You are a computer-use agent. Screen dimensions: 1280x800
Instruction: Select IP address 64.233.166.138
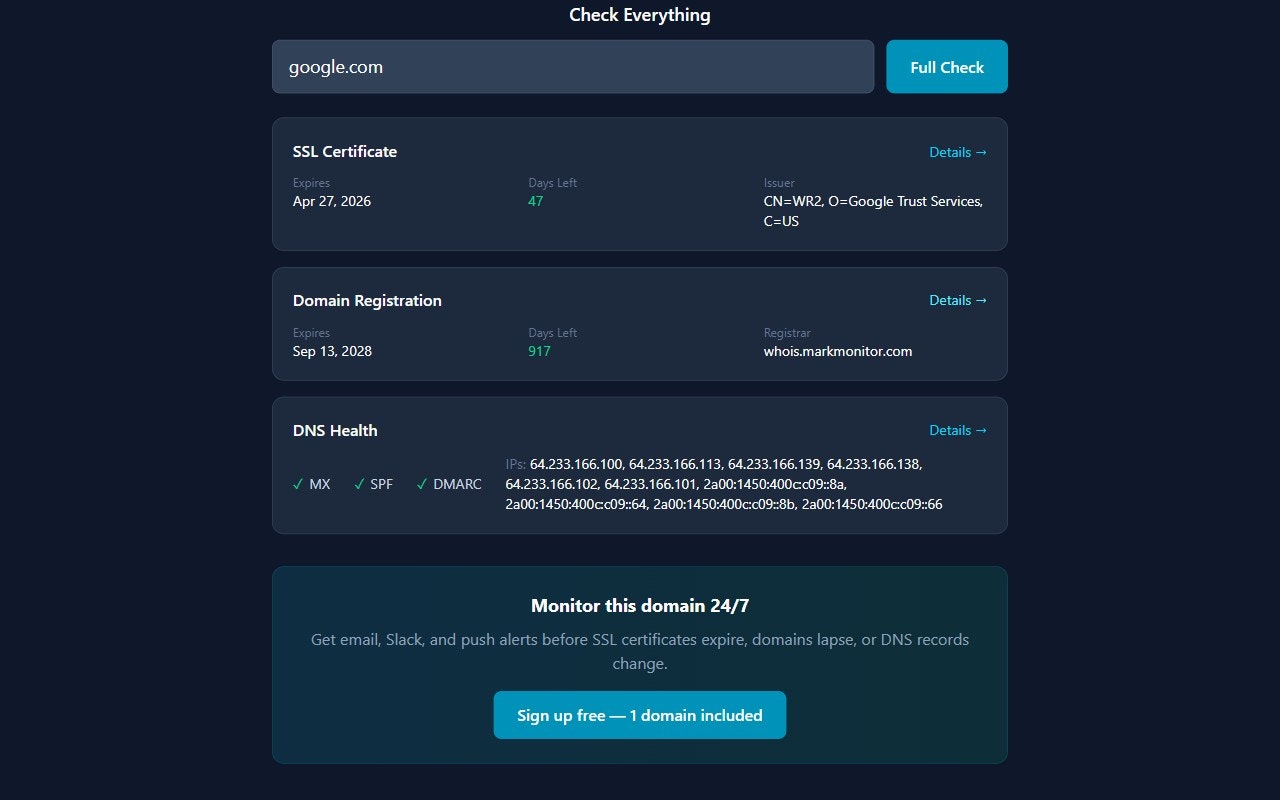[872, 464]
